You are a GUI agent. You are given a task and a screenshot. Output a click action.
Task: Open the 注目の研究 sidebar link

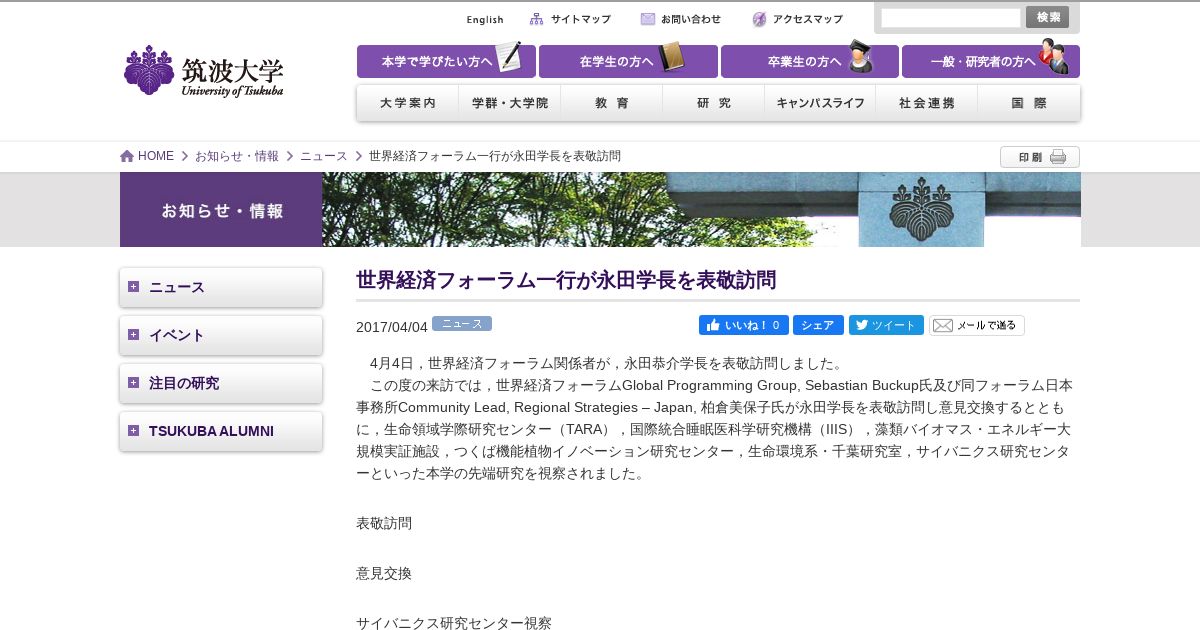pyautogui.click(x=184, y=383)
